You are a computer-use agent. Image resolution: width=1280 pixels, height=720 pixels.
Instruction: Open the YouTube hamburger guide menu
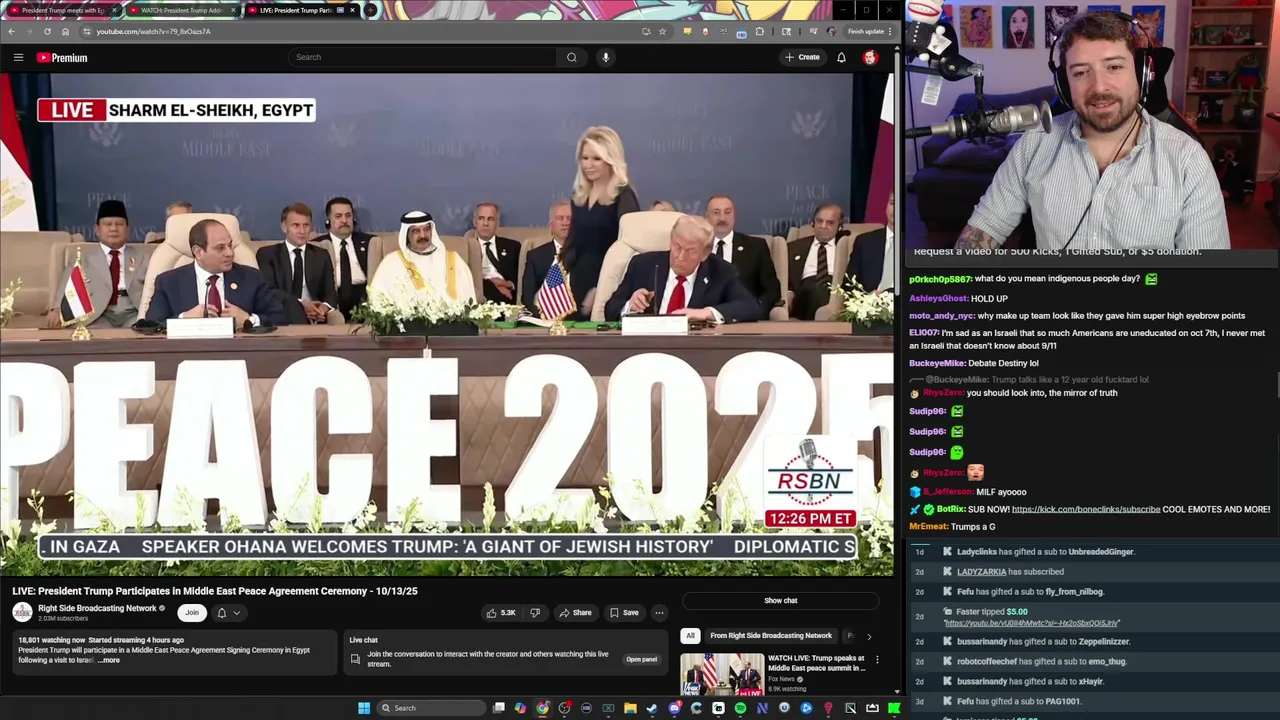(18, 57)
